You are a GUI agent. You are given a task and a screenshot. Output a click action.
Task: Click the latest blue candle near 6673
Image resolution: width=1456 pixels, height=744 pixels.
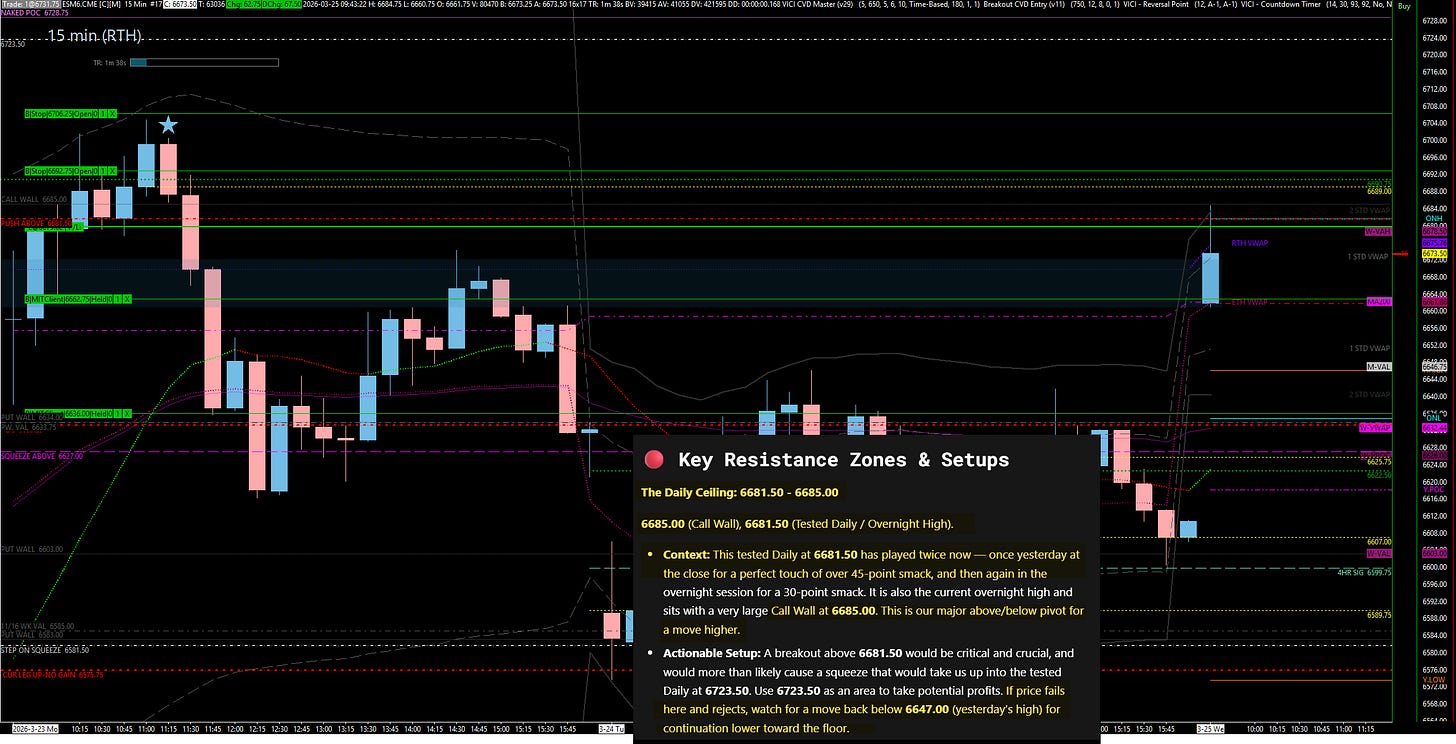click(1210, 278)
